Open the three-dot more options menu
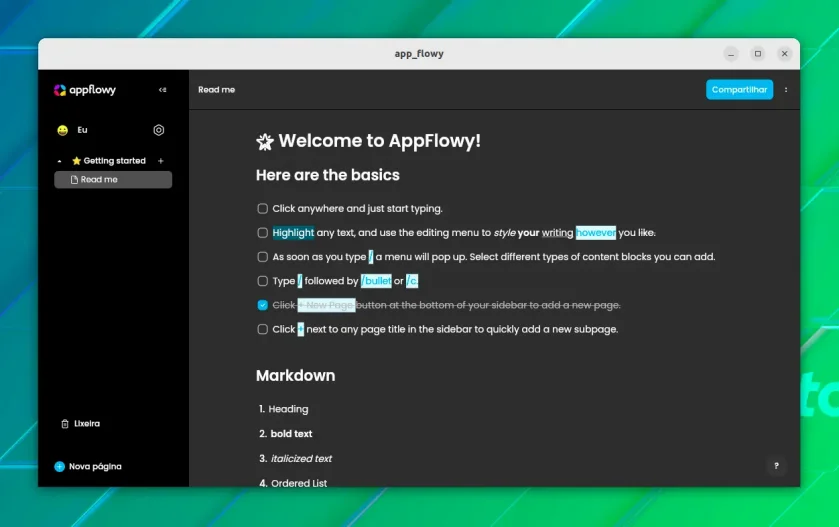This screenshot has height=527, width=840. click(x=786, y=90)
